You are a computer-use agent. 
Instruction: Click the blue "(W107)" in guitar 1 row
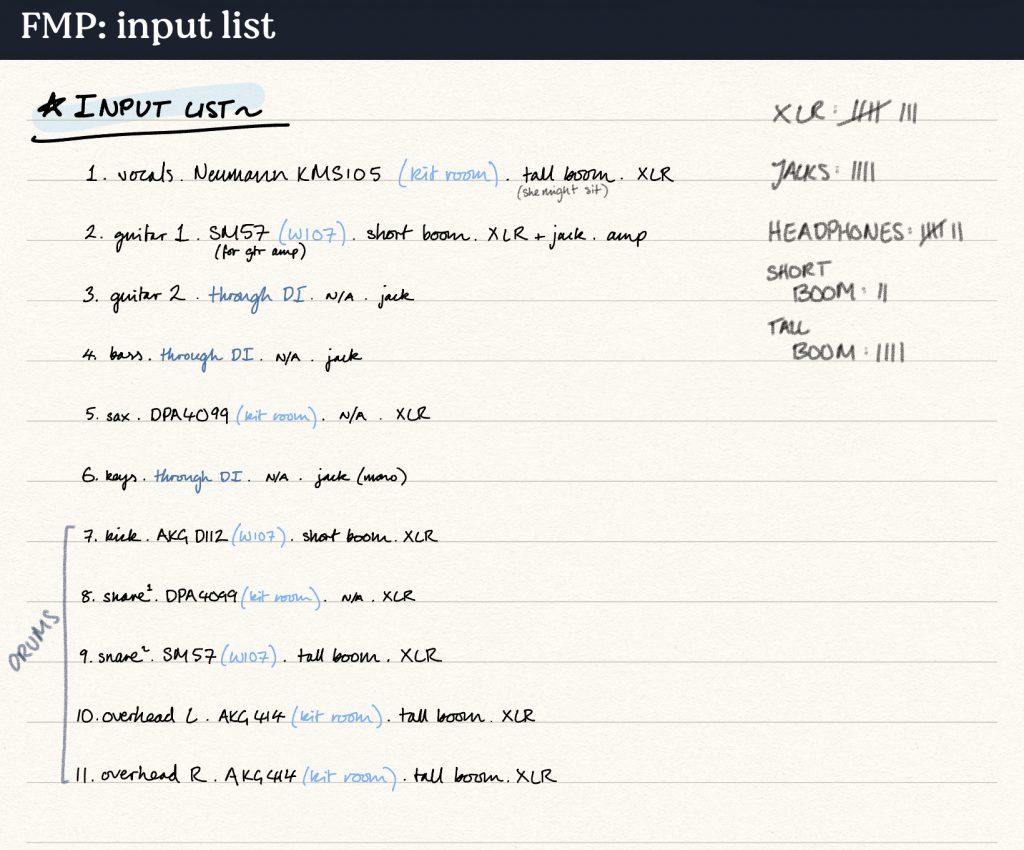click(x=312, y=234)
